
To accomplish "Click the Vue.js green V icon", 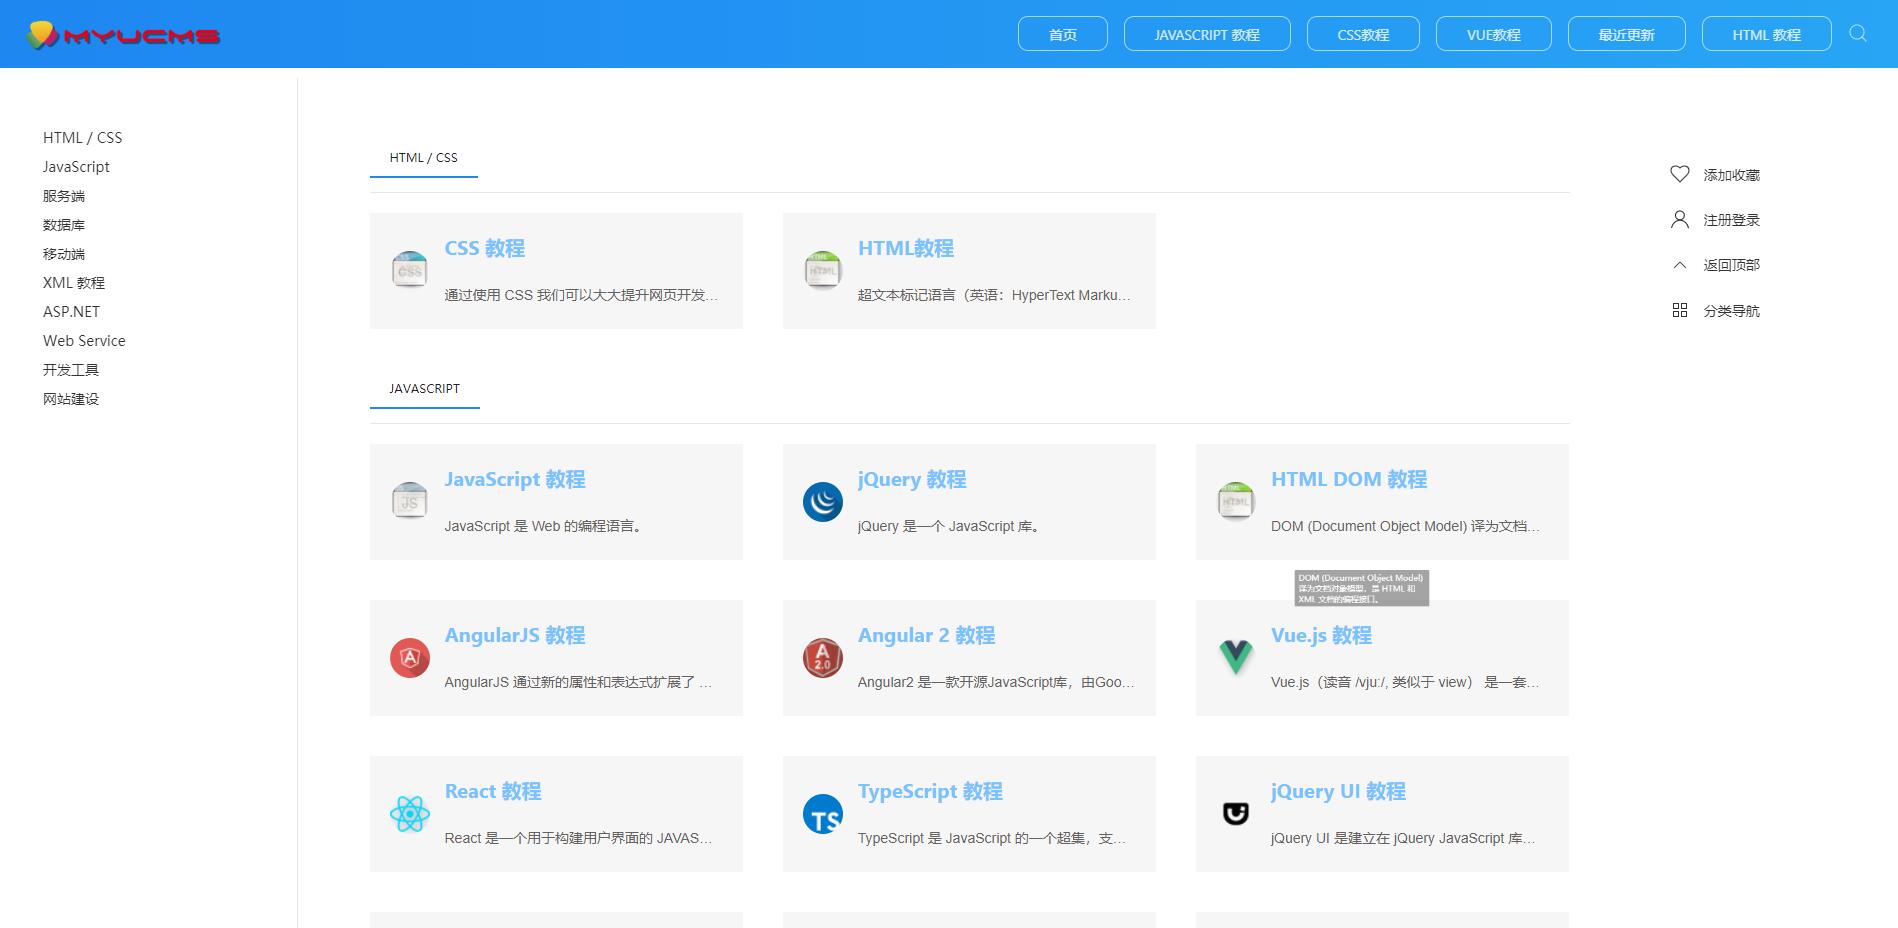I will pos(1236,657).
